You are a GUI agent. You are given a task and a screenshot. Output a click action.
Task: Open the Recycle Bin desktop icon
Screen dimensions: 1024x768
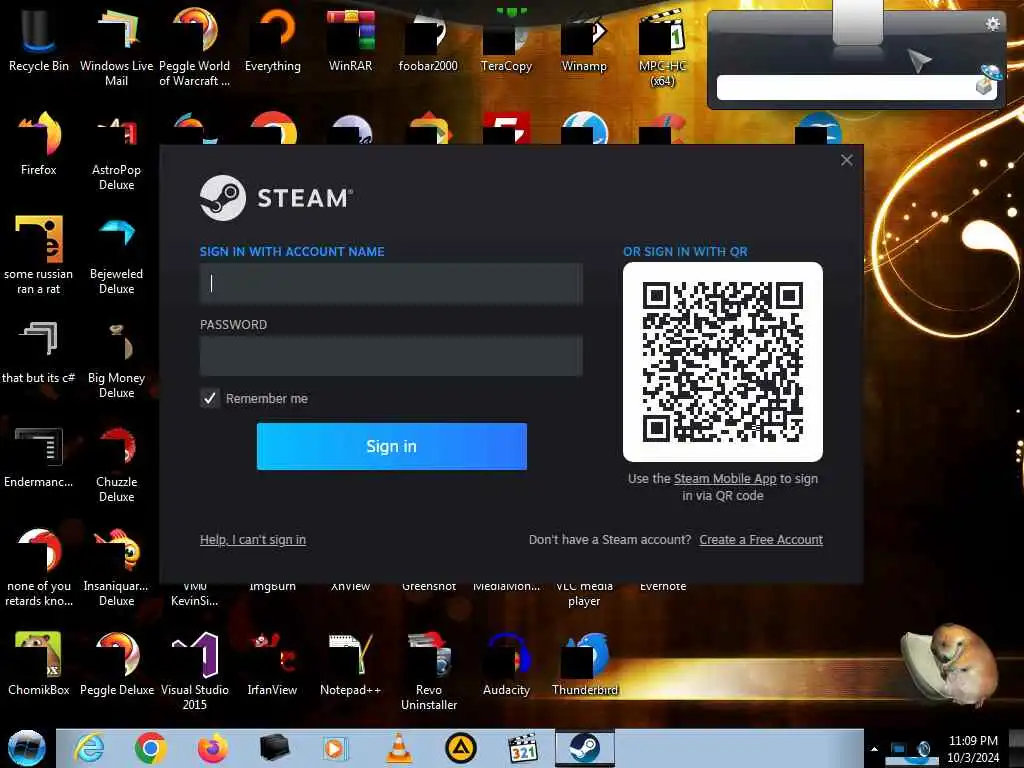click(39, 39)
